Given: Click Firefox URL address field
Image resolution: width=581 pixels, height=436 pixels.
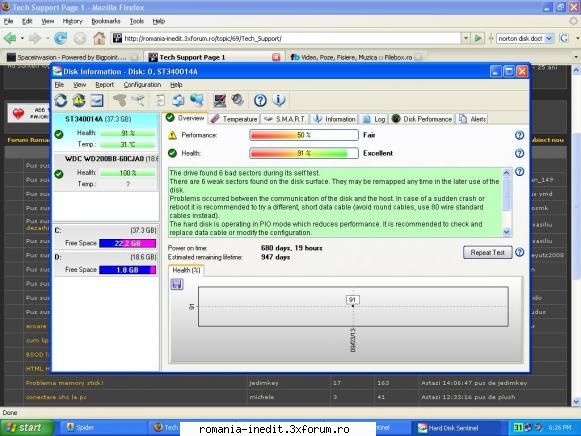Looking at the screenshot, I should point(286,38).
